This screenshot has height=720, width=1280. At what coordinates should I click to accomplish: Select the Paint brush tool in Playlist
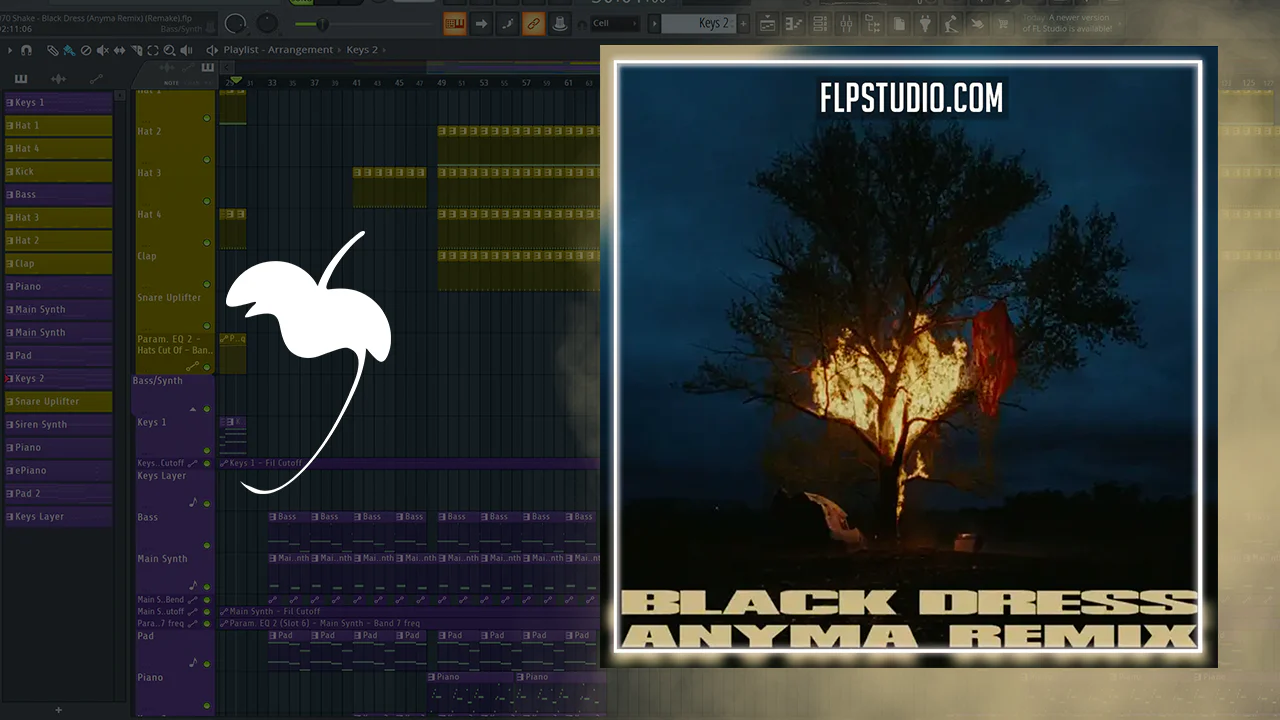[x=68, y=50]
